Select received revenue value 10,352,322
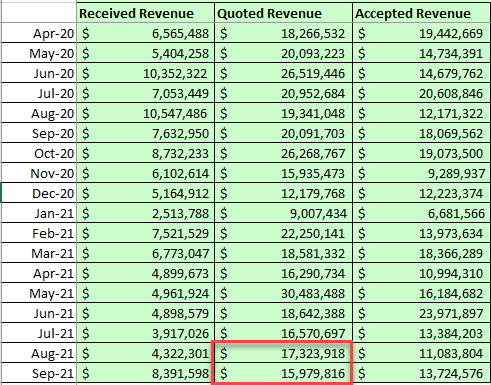Image resolution: width=491 pixels, height=385 pixels. [x=145, y=73]
